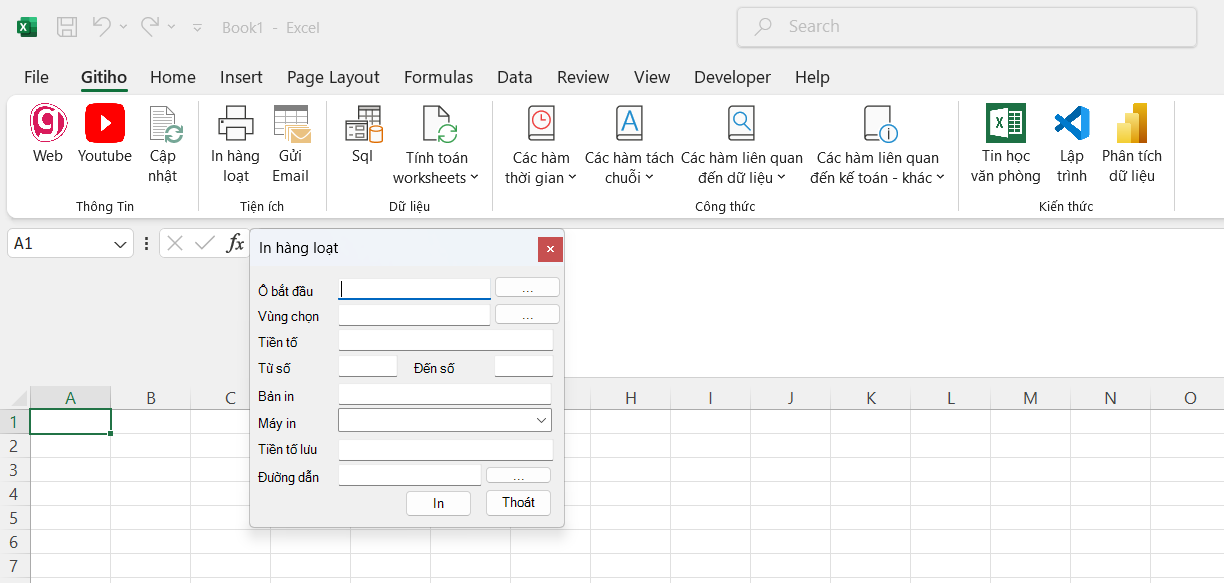Click the Save icon in title bar

coord(67,27)
